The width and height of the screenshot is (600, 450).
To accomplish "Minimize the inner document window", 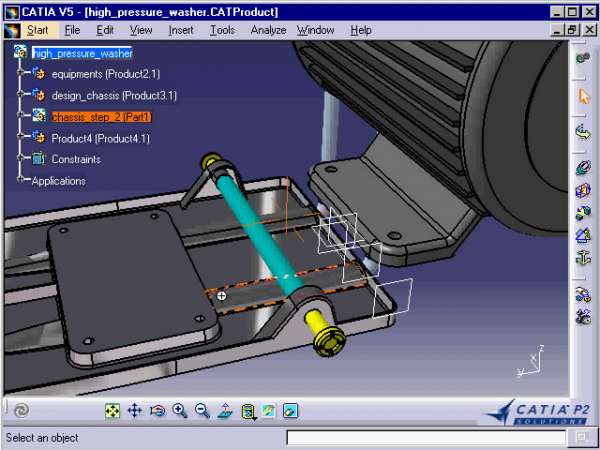I will [x=558, y=30].
